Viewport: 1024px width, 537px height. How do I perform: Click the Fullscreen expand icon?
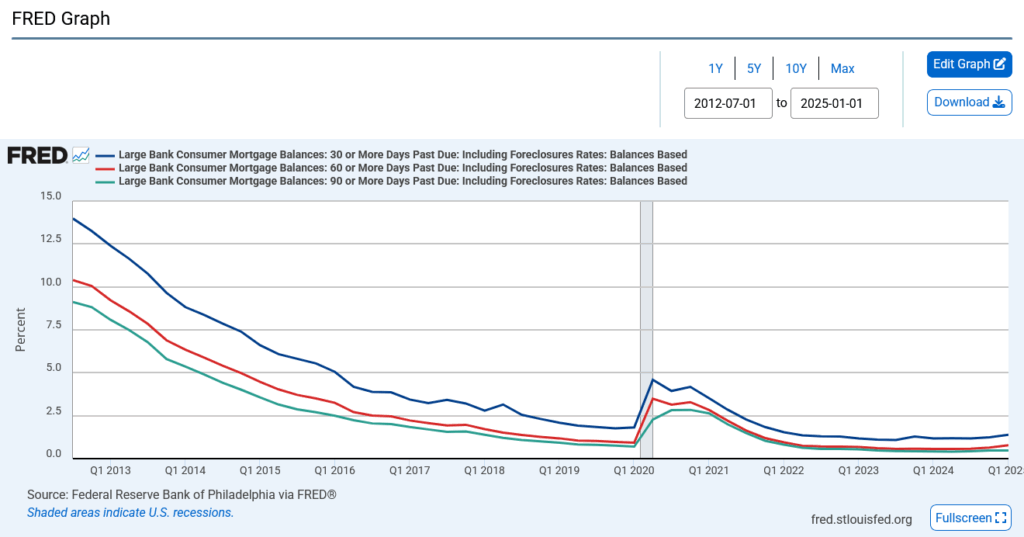click(x=1001, y=518)
